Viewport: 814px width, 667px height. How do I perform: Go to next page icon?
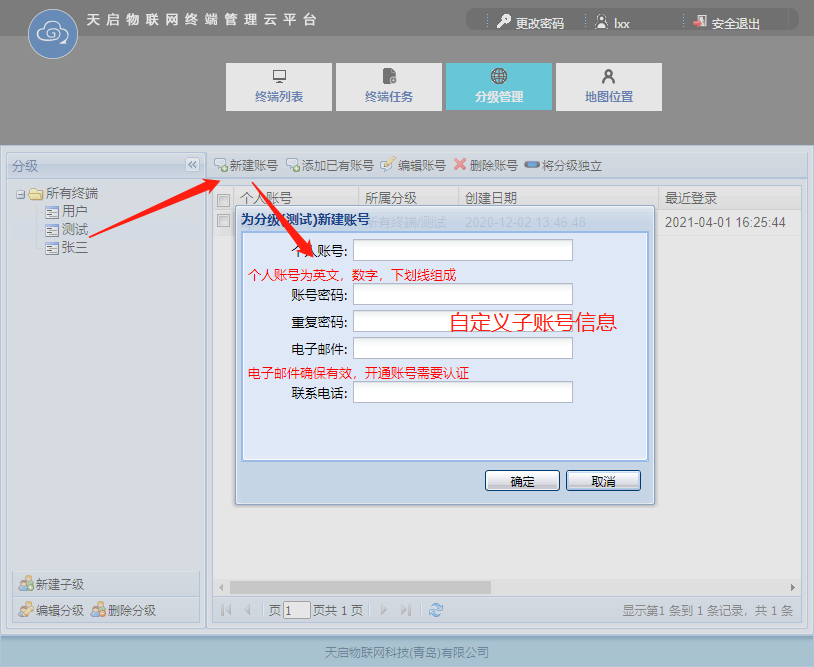point(384,610)
